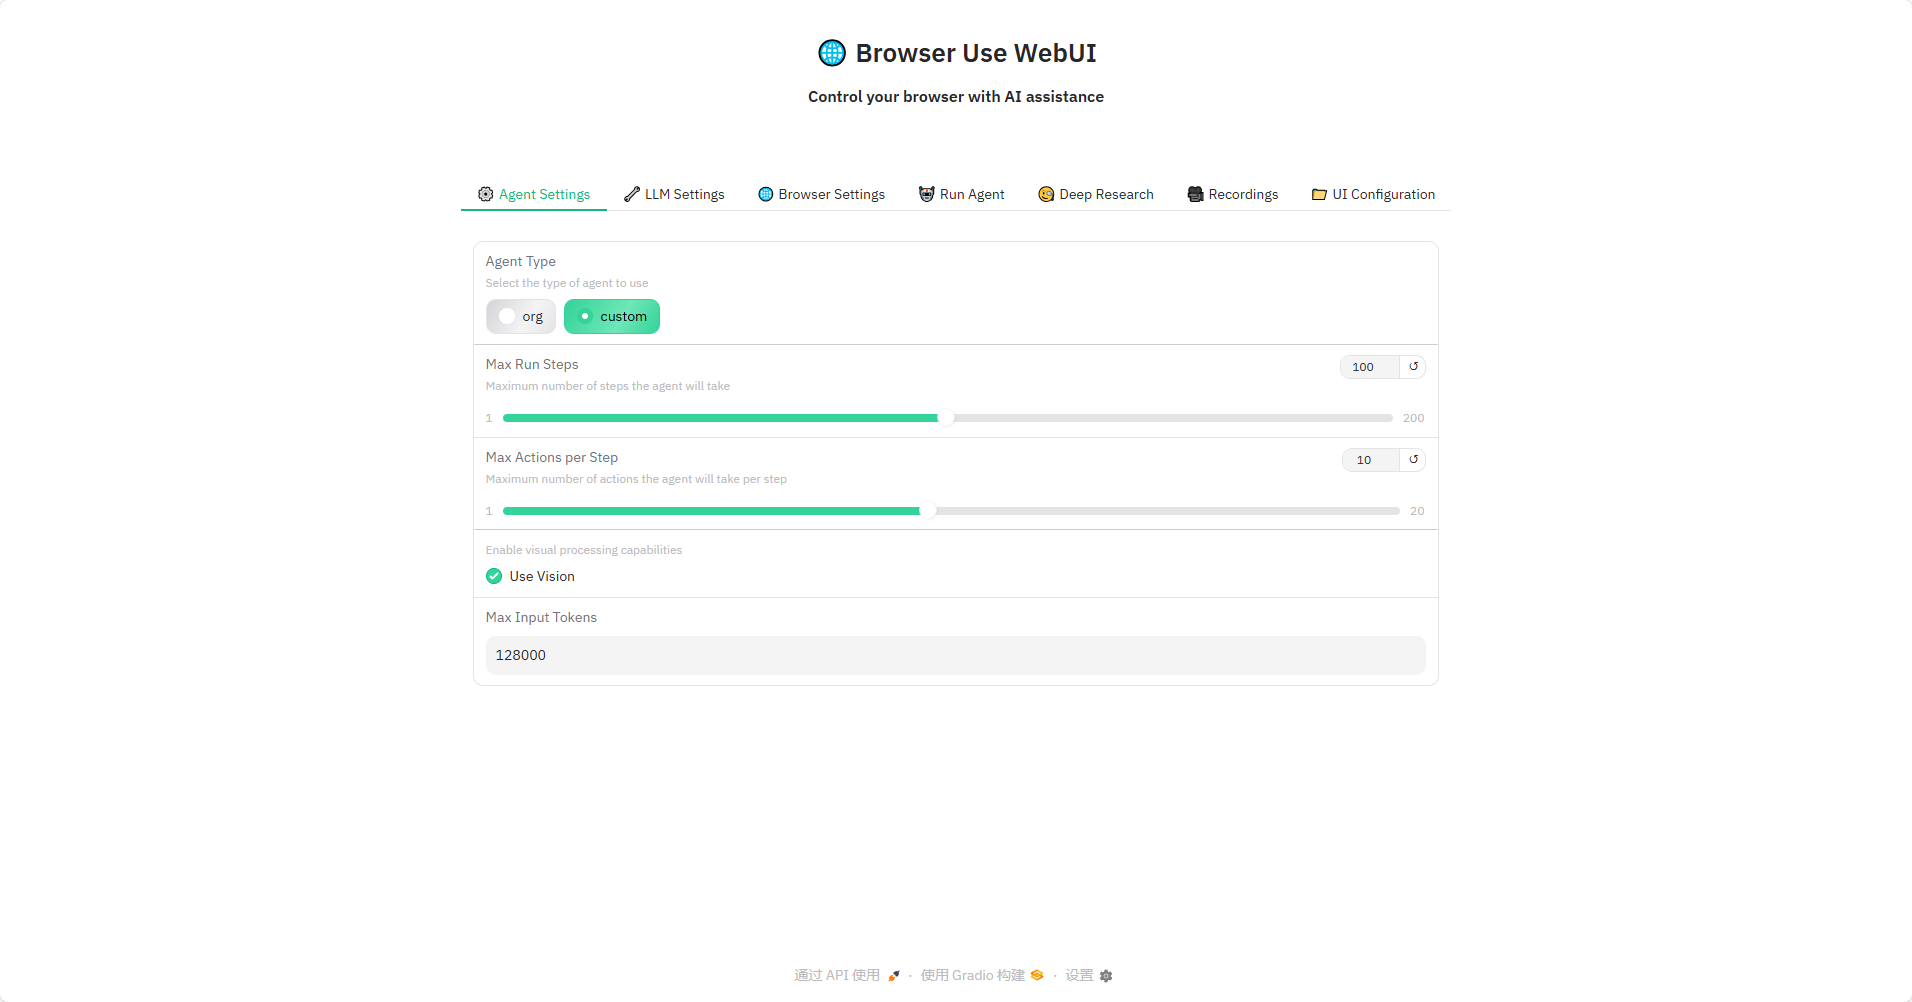Click the Gradio logo icon in the footer
1912x1002 pixels.
click(1037, 975)
